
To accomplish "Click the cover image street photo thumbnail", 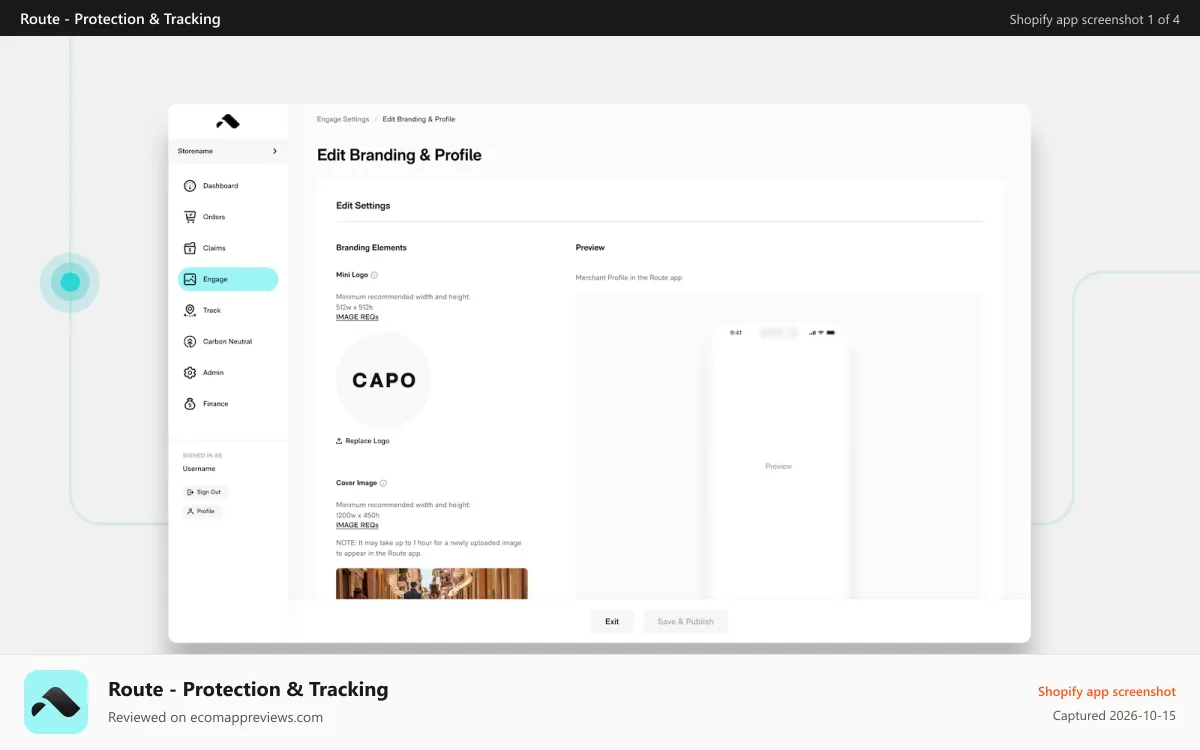I will [x=432, y=584].
